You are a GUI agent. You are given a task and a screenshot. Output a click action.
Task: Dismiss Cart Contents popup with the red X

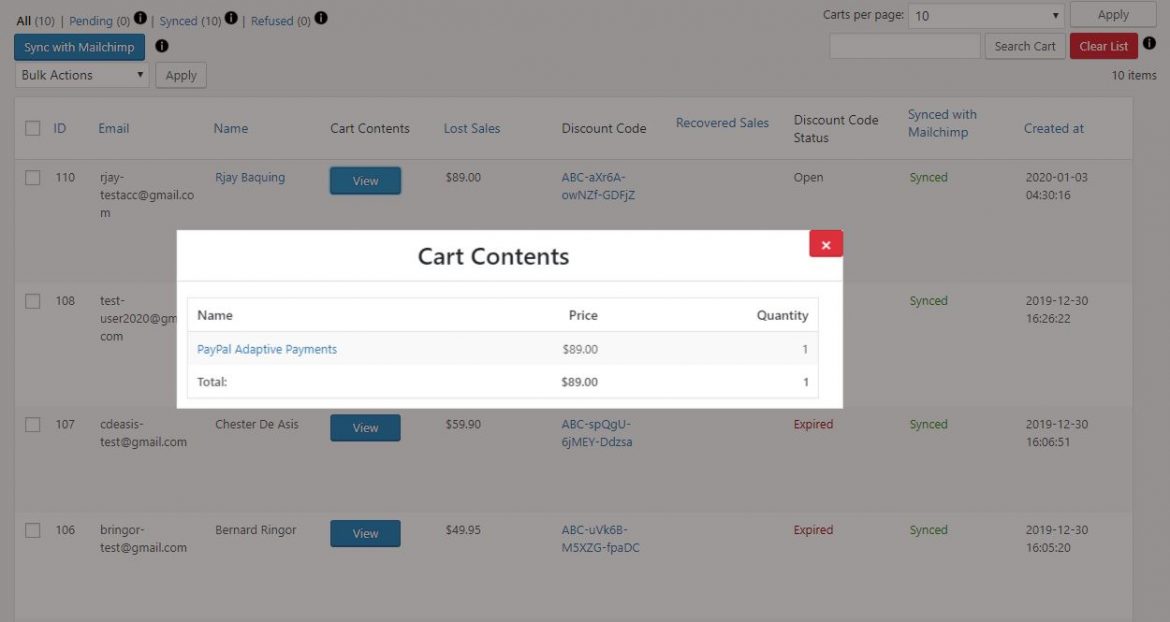pos(825,243)
